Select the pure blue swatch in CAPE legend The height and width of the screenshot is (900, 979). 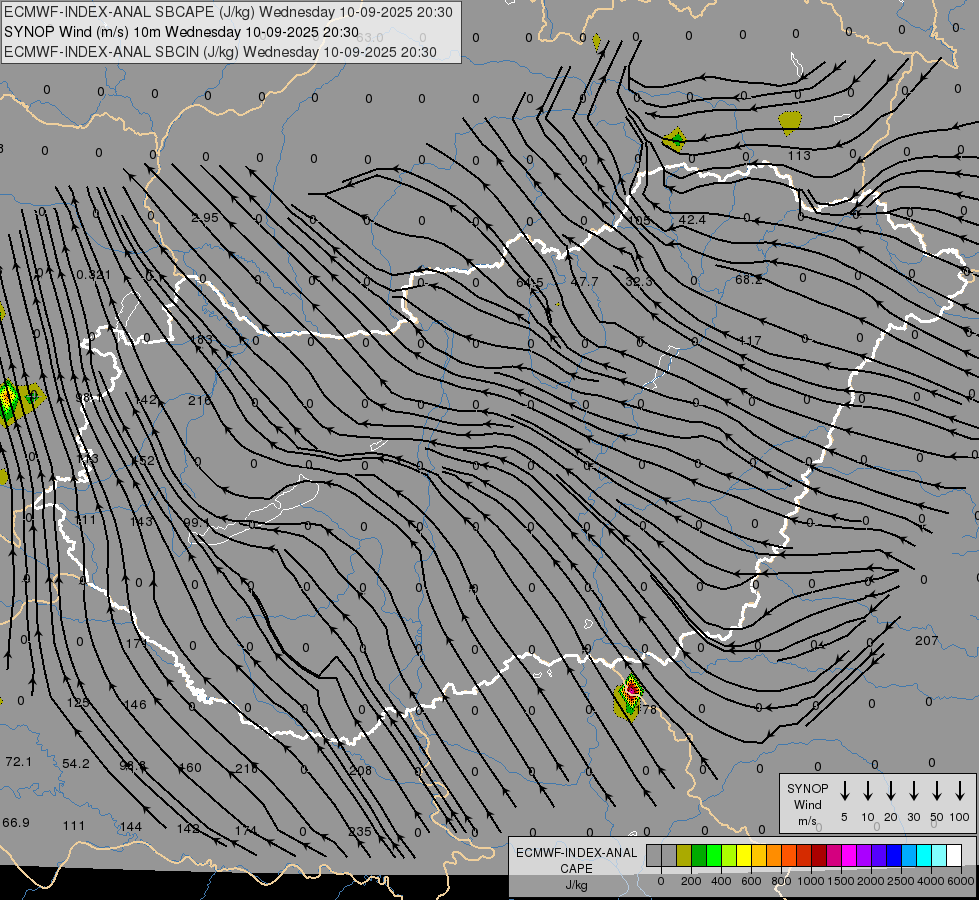[894, 855]
